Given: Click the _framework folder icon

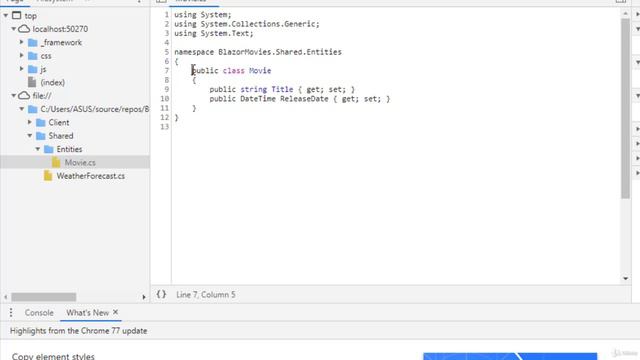Looking at the screenshot, I should tap(33, 42).
